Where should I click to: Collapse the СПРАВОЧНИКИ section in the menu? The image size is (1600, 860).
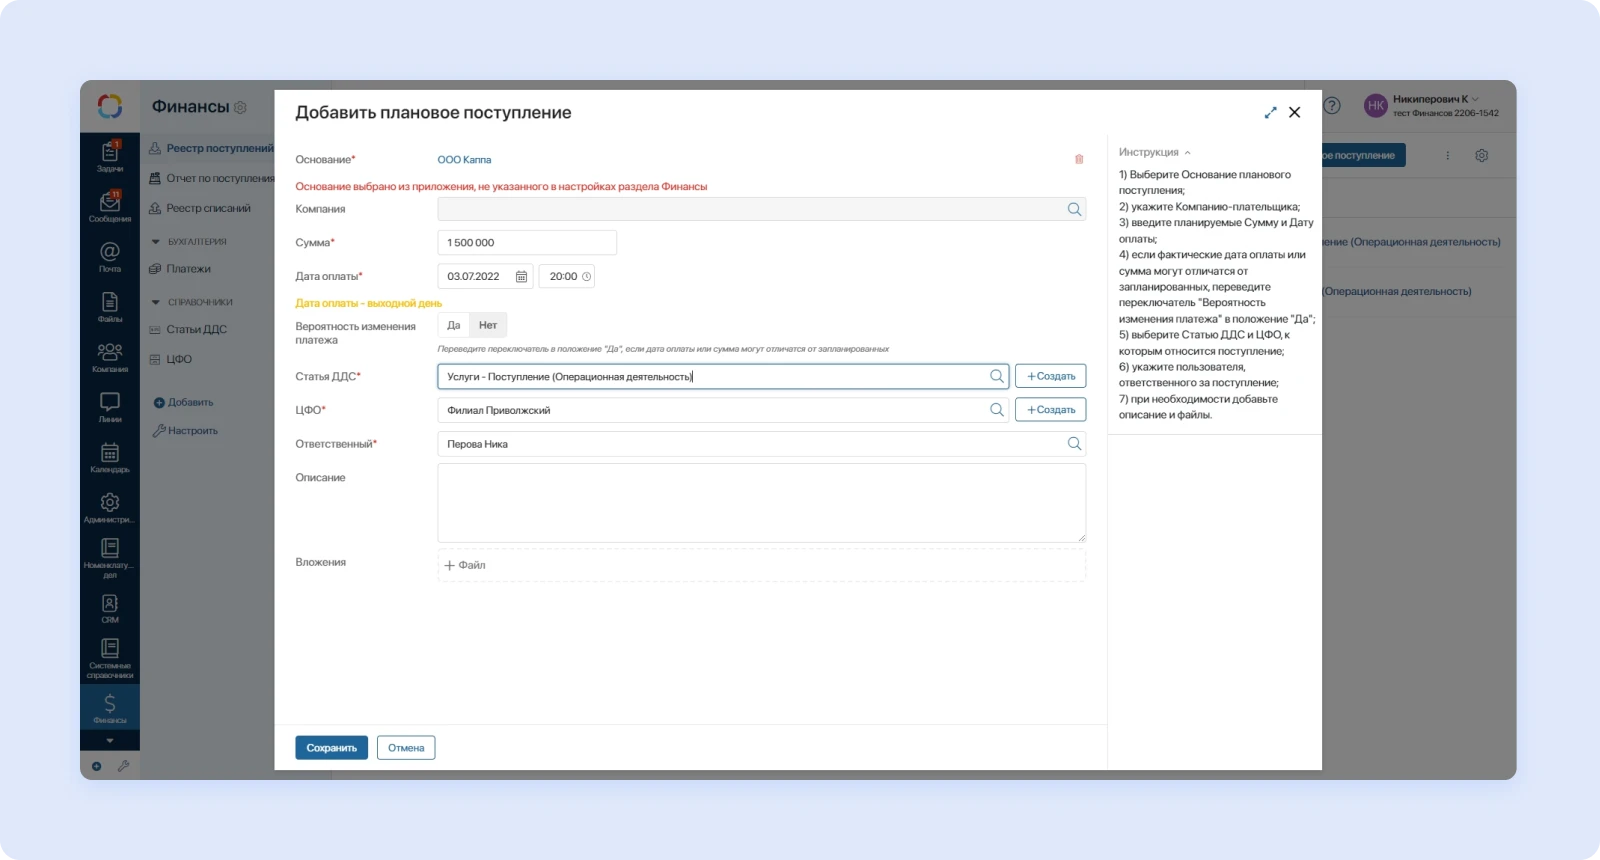(156, 302)
